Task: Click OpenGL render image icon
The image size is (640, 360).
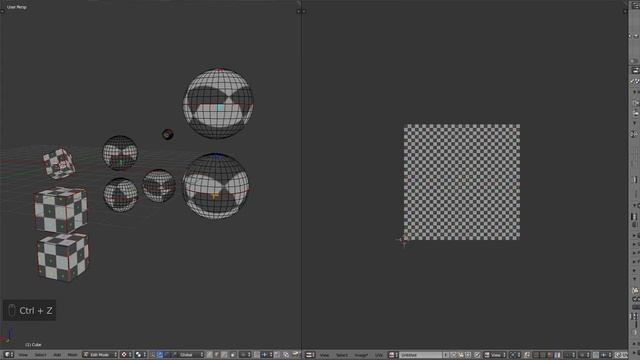Action: tap(286, 355)
